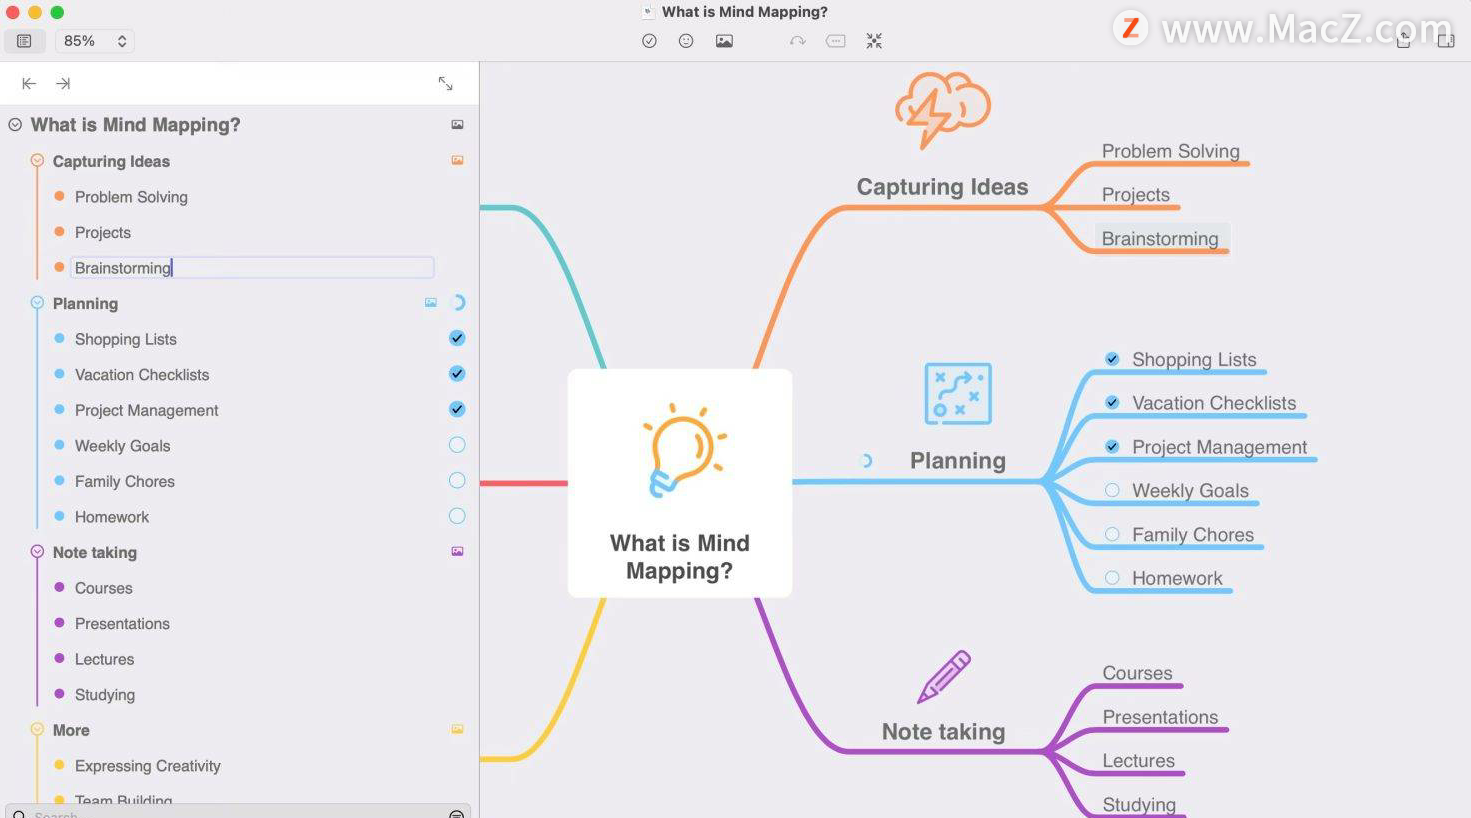The image size is (1471, 818).
Task: Select Studying row in outline
Action: [x=105, y=694]
